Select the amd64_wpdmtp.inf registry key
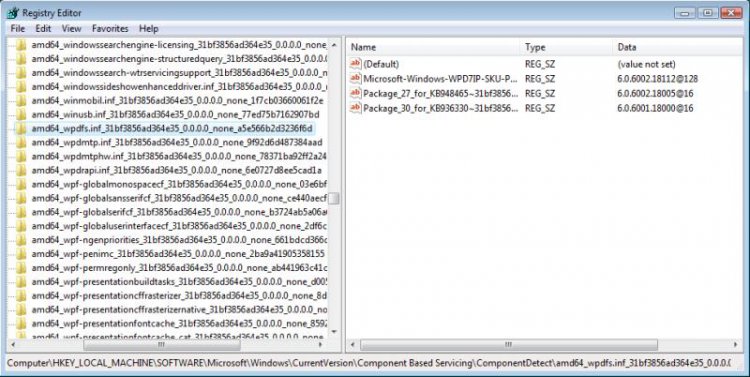This screenshot has height=377, width=750. click(x=176, y=143)
